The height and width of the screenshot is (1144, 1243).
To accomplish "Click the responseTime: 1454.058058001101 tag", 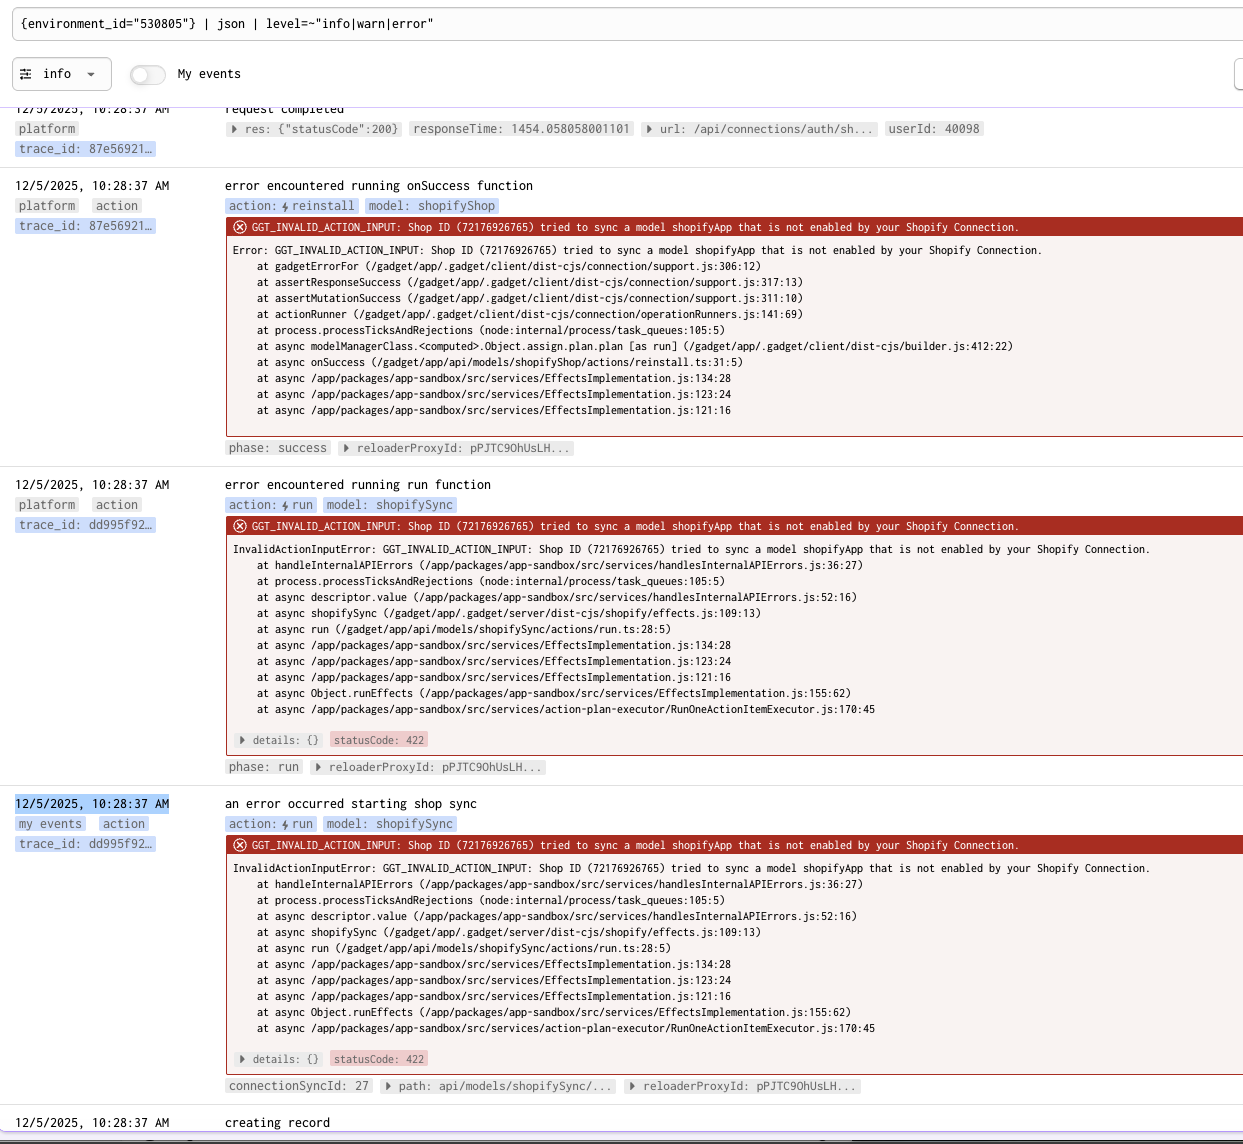I will coord(521,129).
